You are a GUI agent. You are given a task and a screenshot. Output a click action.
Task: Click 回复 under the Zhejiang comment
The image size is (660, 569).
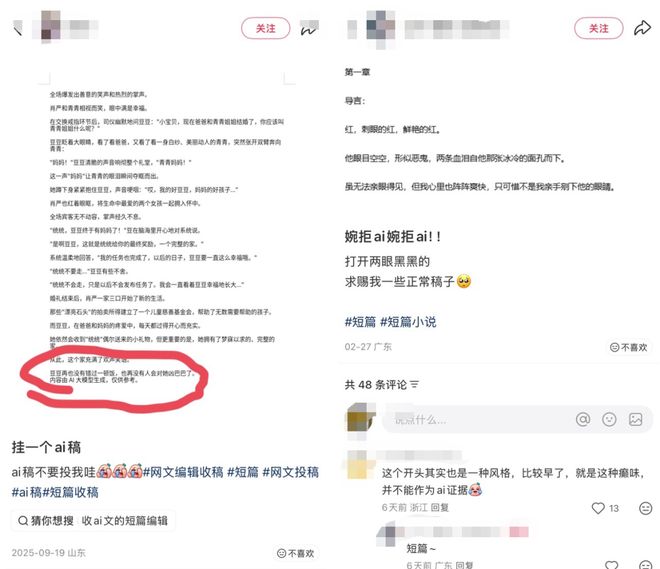(439, 508)
